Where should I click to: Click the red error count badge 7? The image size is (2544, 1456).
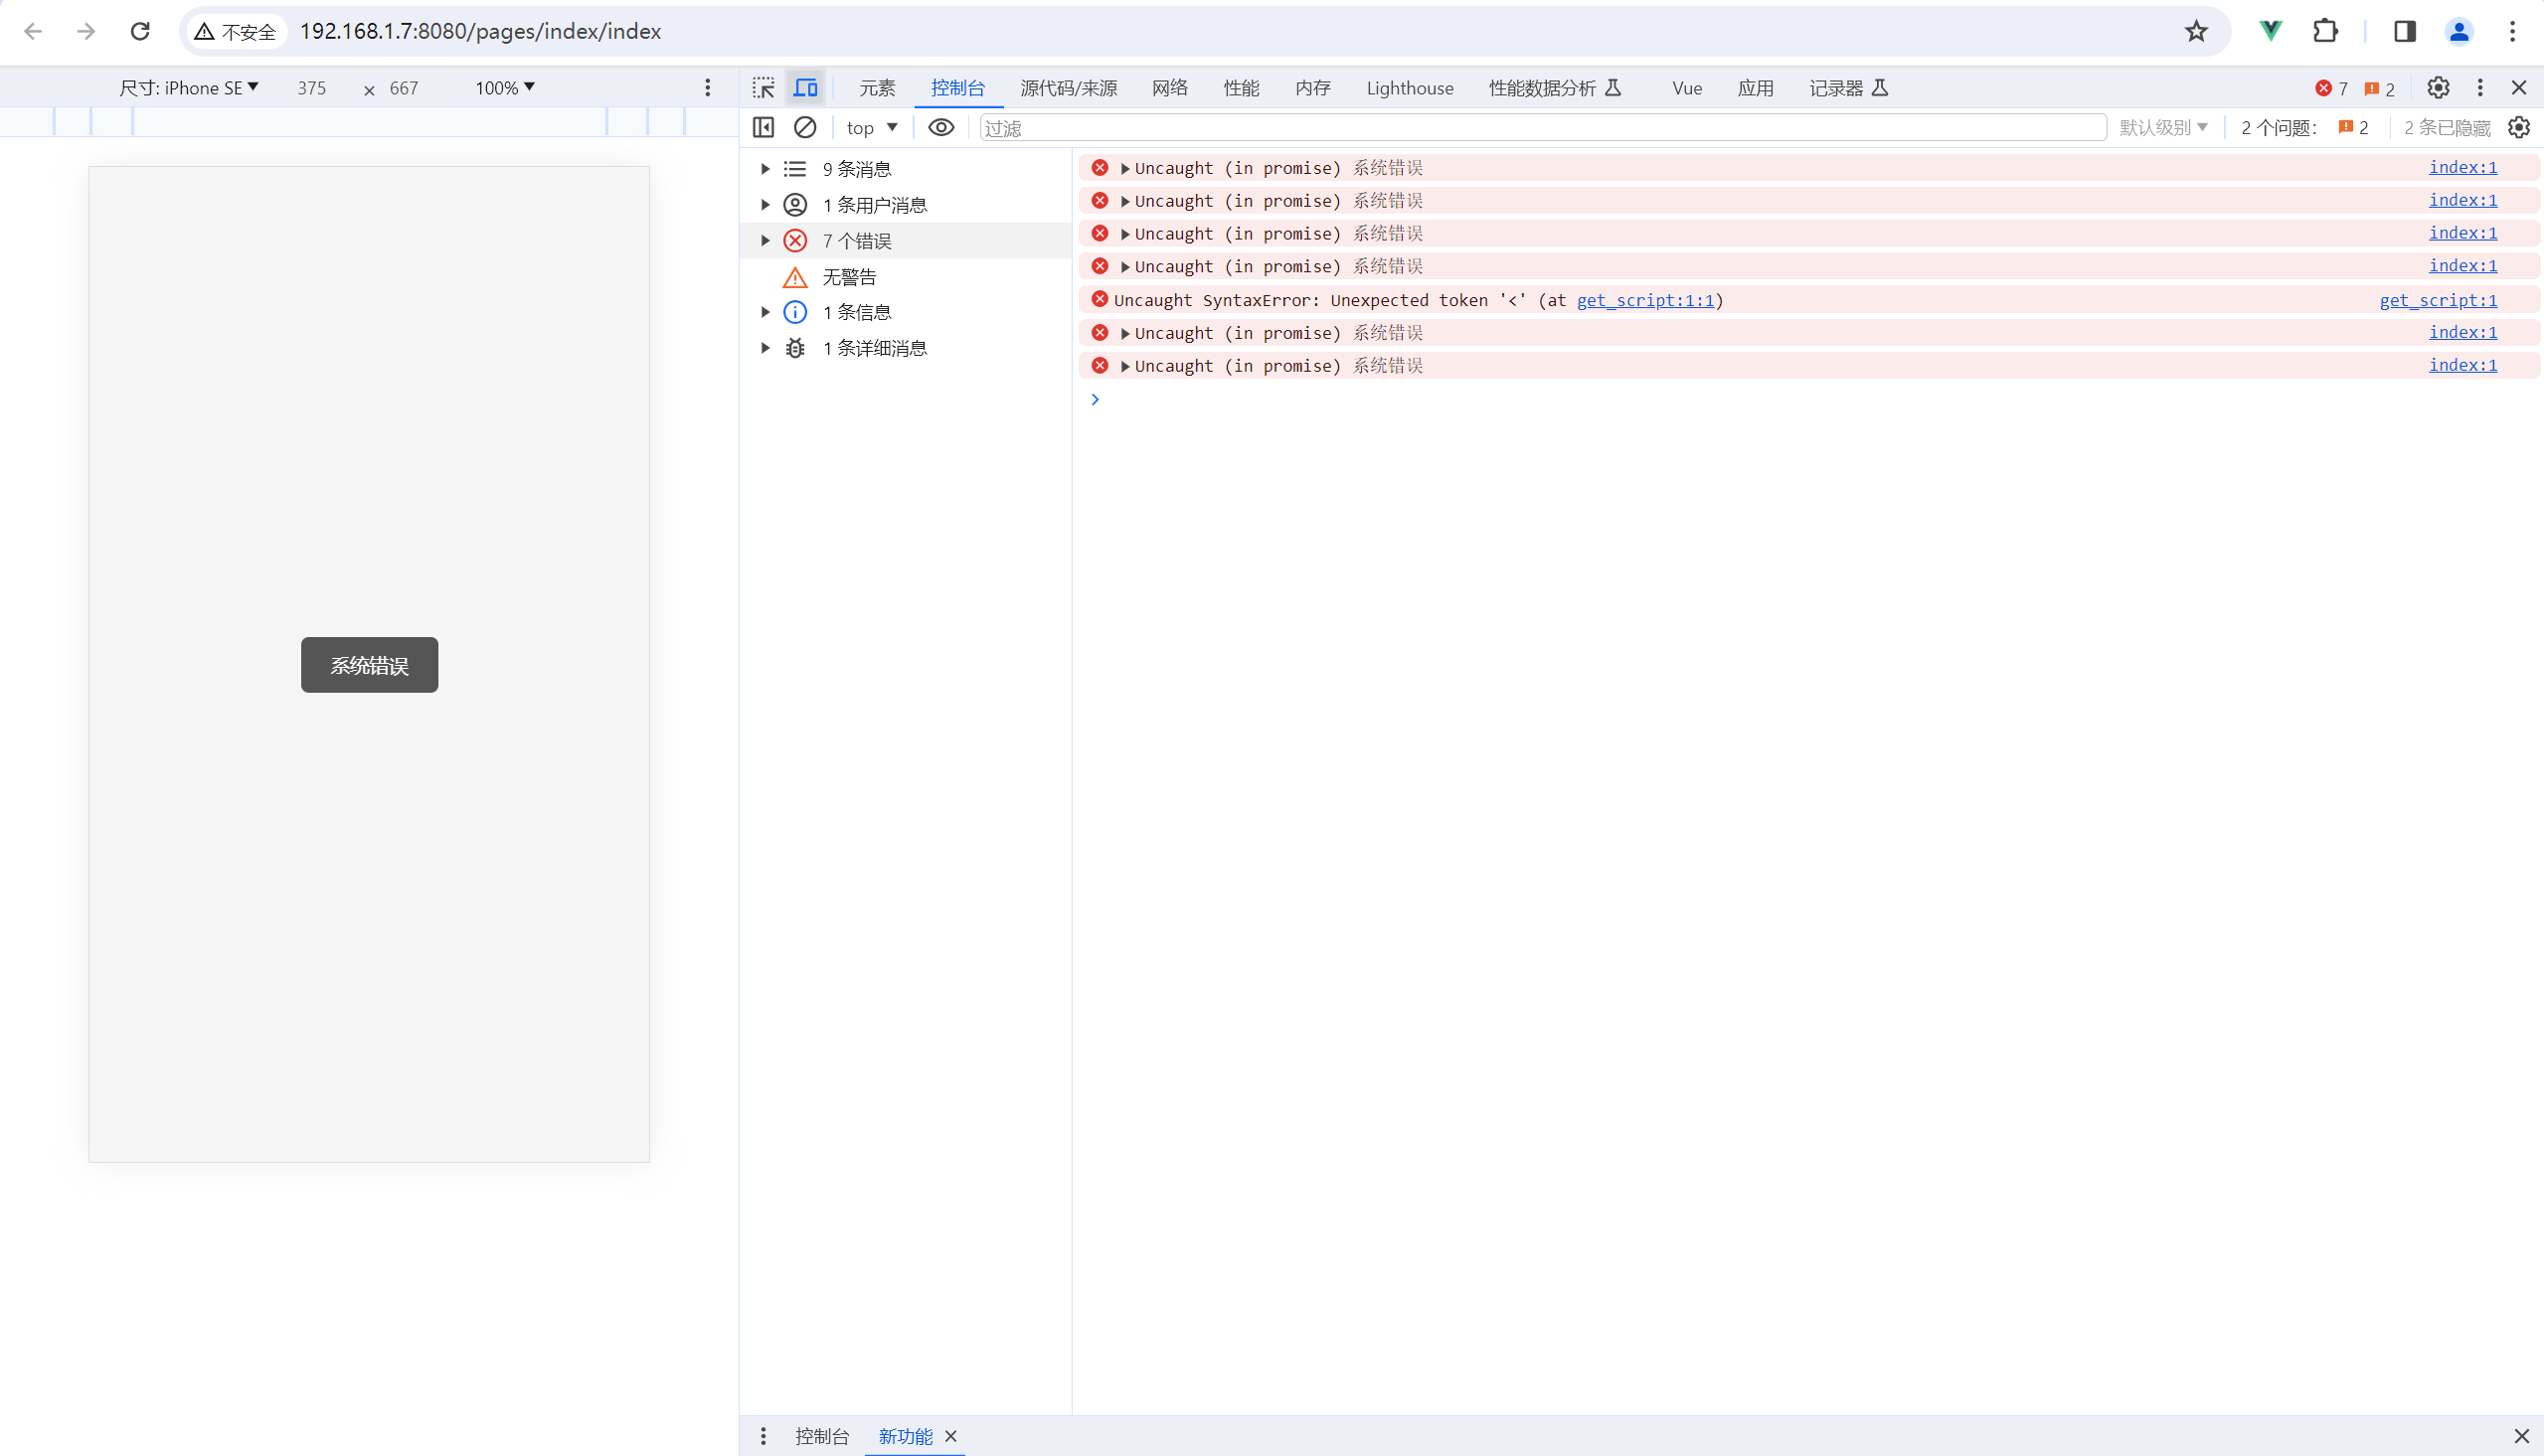2331,89
